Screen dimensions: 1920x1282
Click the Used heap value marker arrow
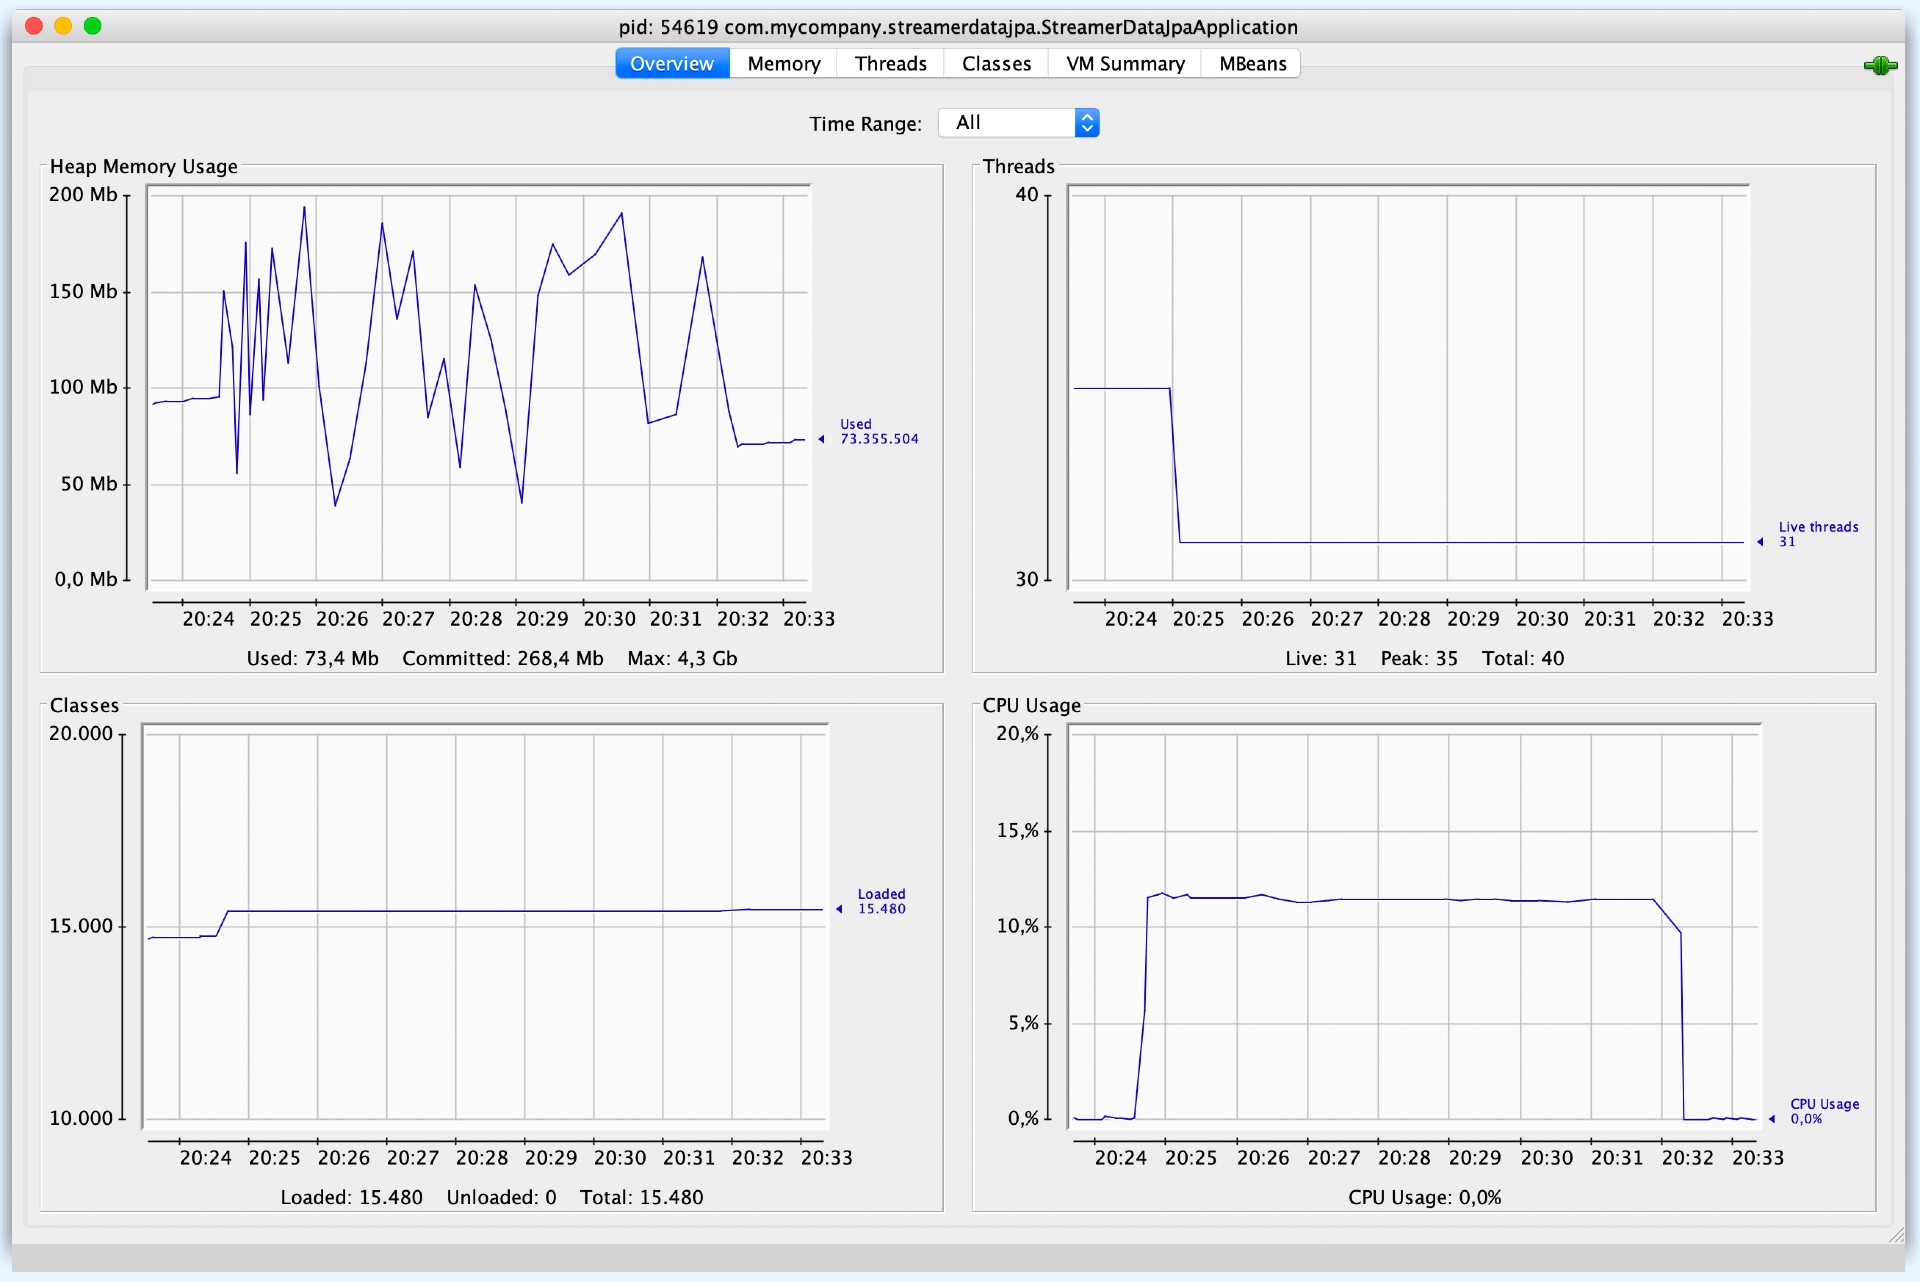(822, 439)
